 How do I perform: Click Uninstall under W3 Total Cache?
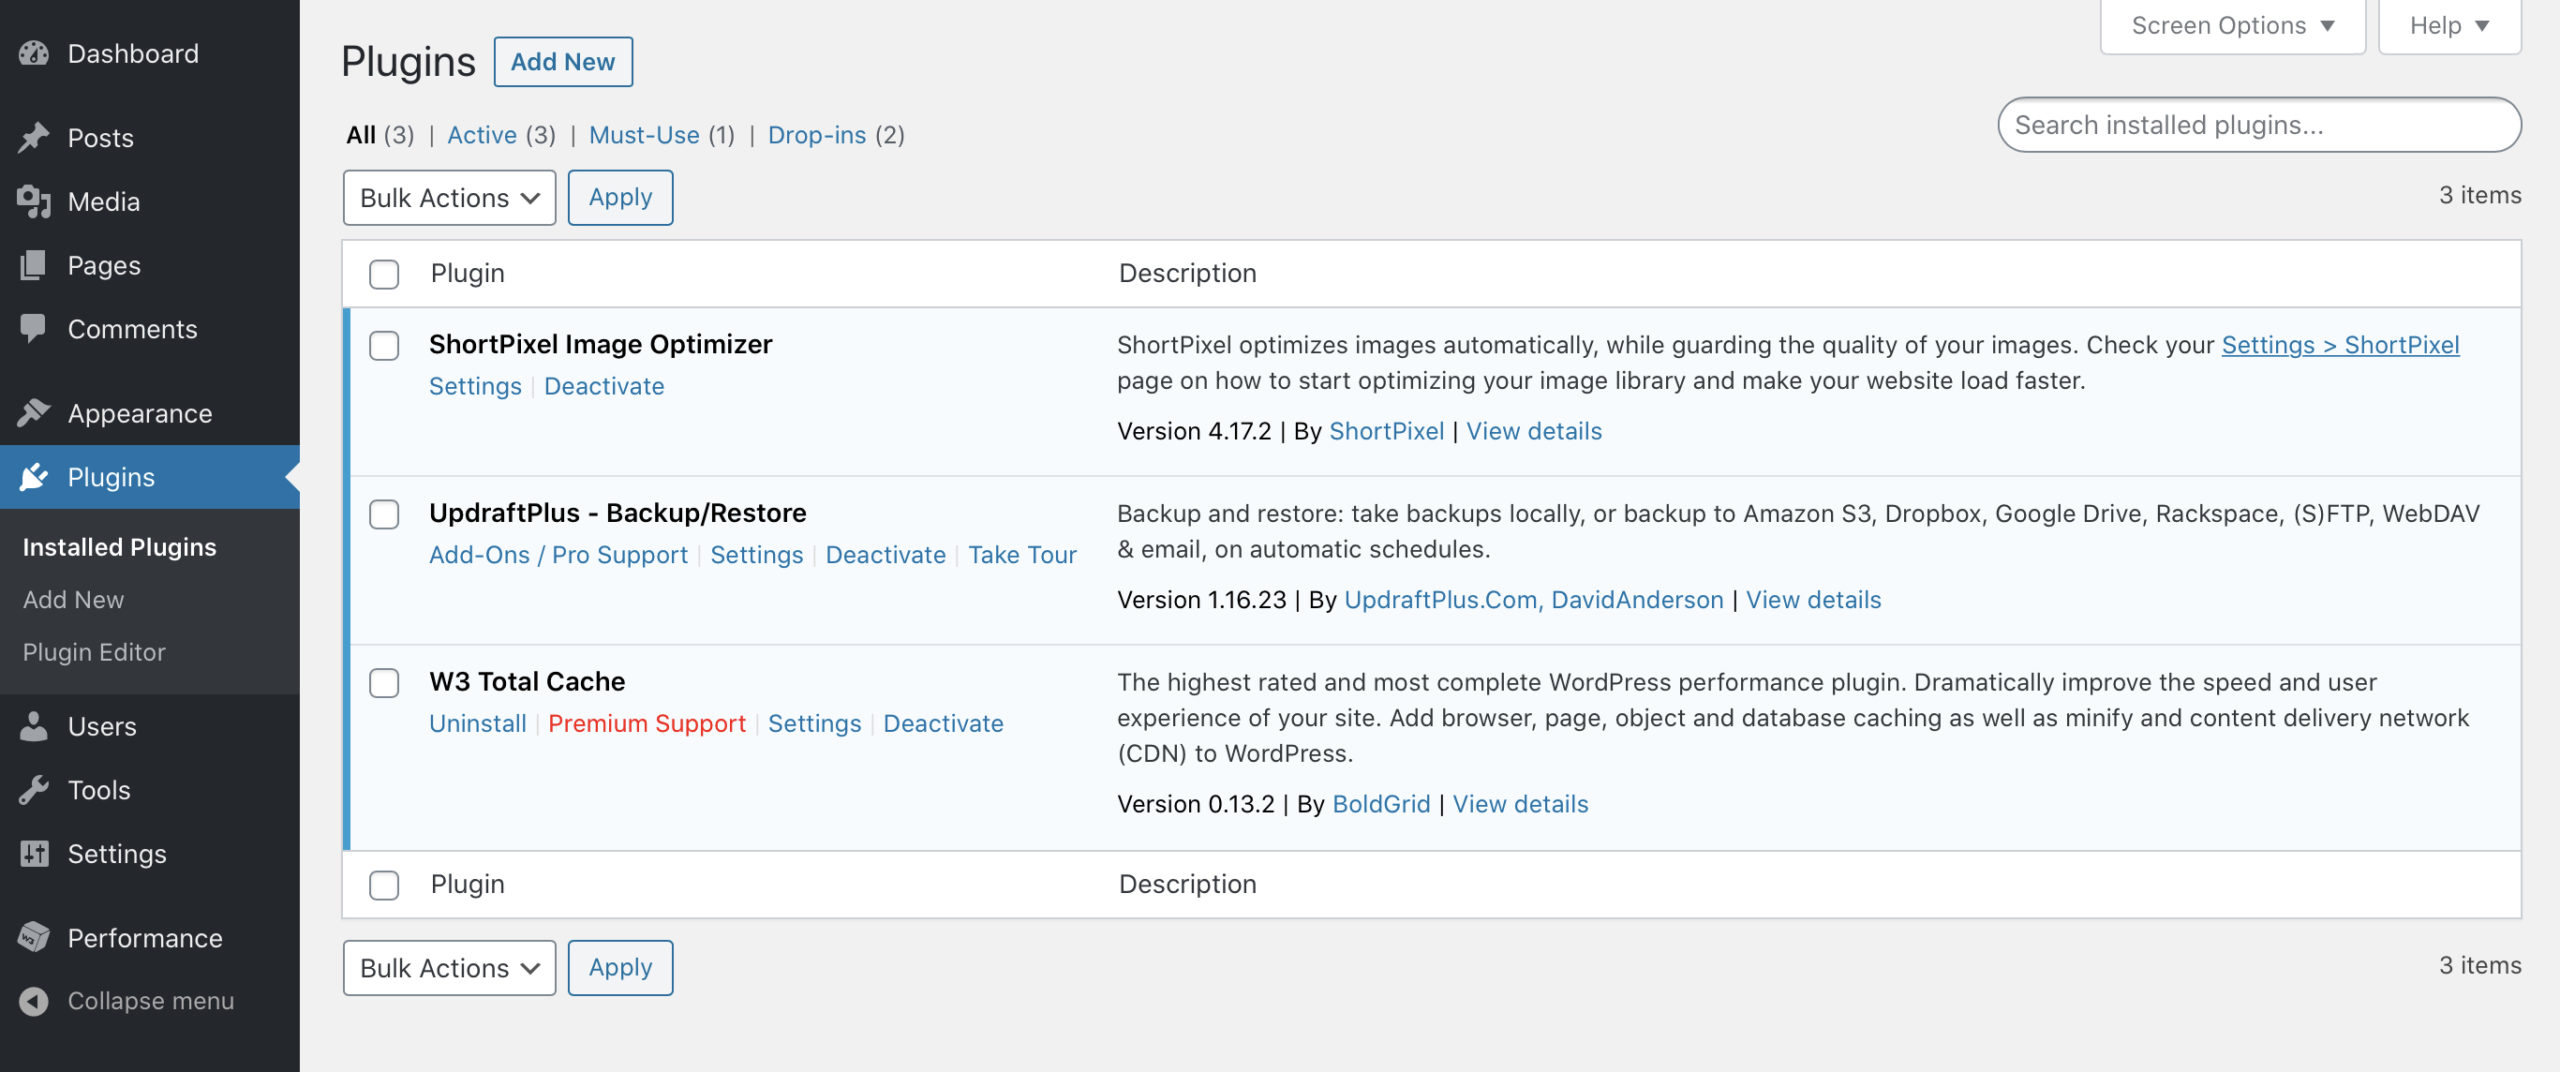coord(477,724)
